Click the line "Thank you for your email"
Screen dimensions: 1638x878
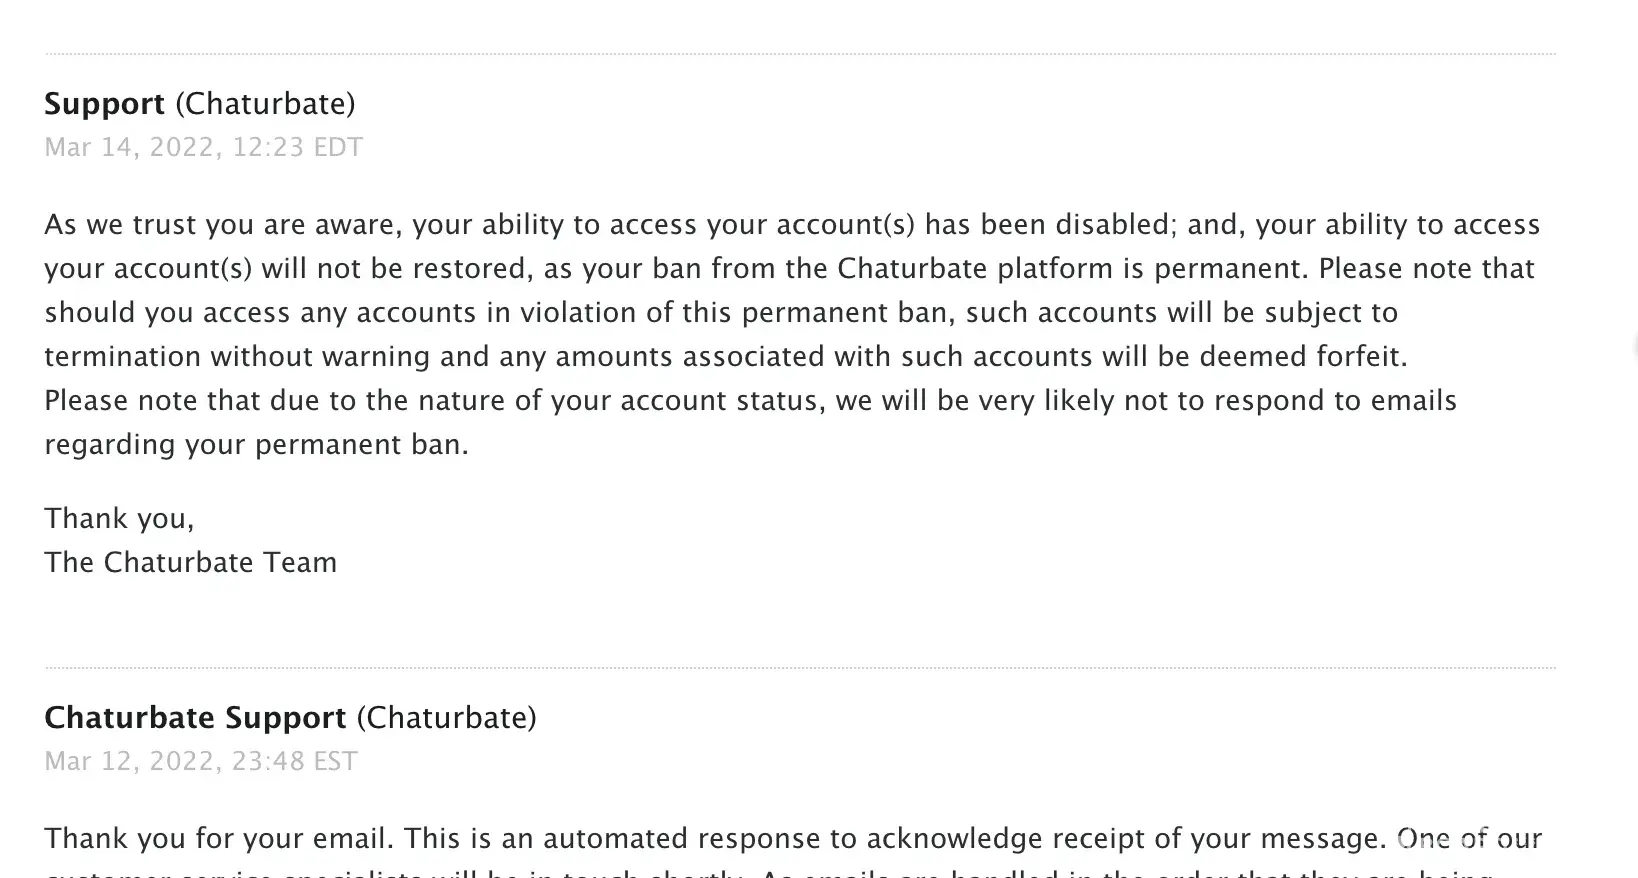click(792, 839)
